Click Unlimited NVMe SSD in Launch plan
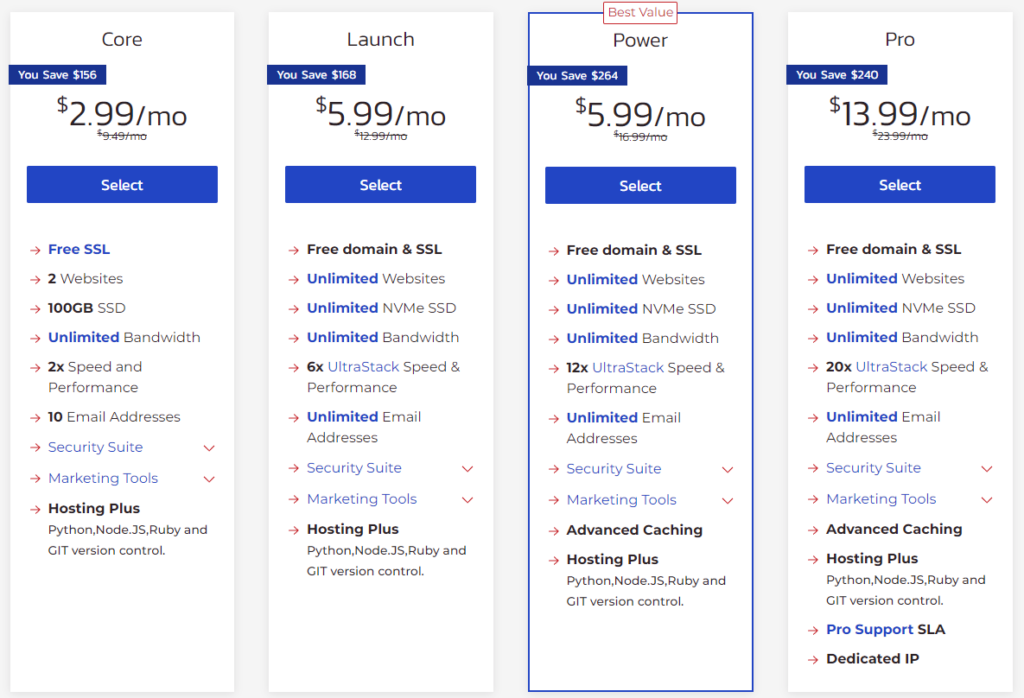Screen dimensions: 1024x698 click(x=381, y=308)
